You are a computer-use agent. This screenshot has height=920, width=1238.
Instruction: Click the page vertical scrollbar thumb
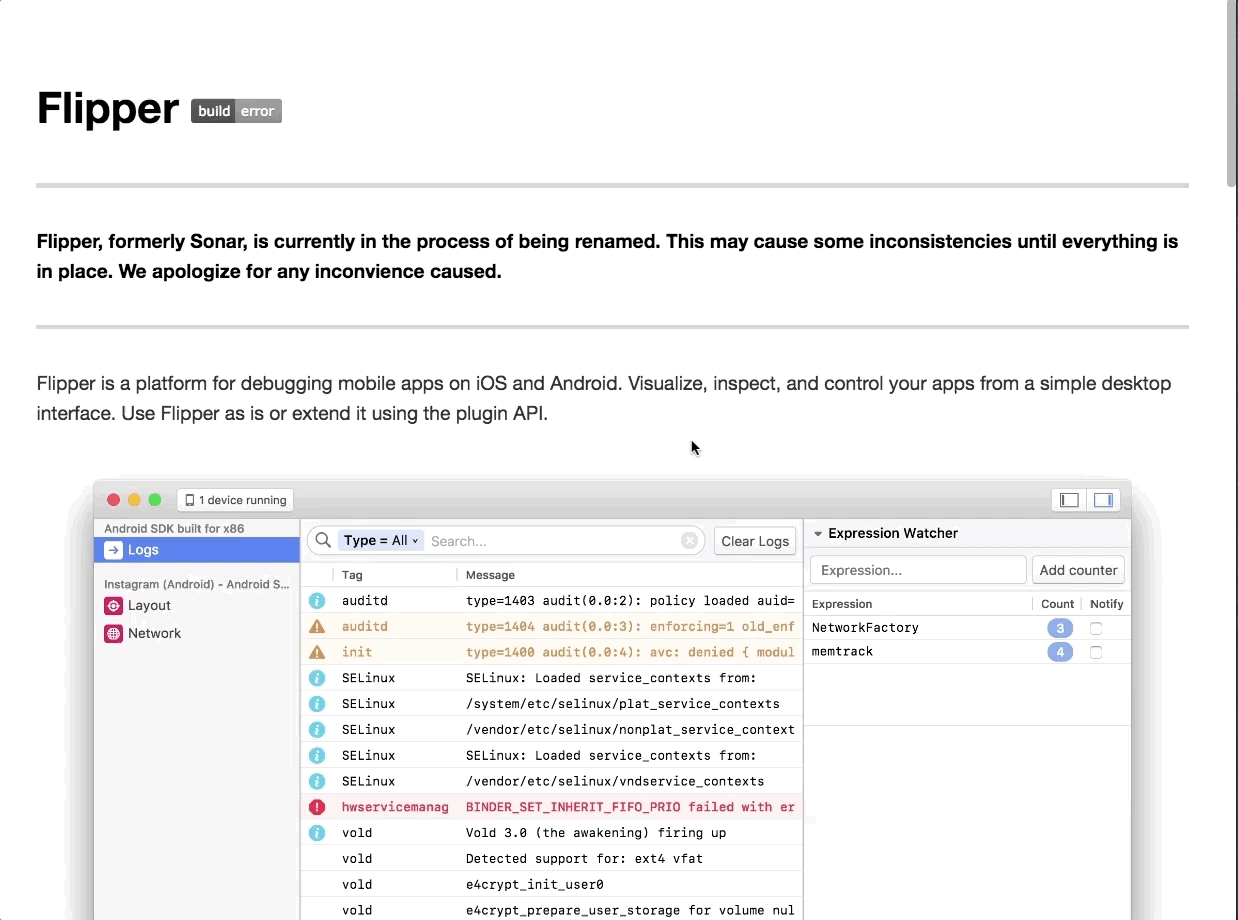pos(1231,95)
